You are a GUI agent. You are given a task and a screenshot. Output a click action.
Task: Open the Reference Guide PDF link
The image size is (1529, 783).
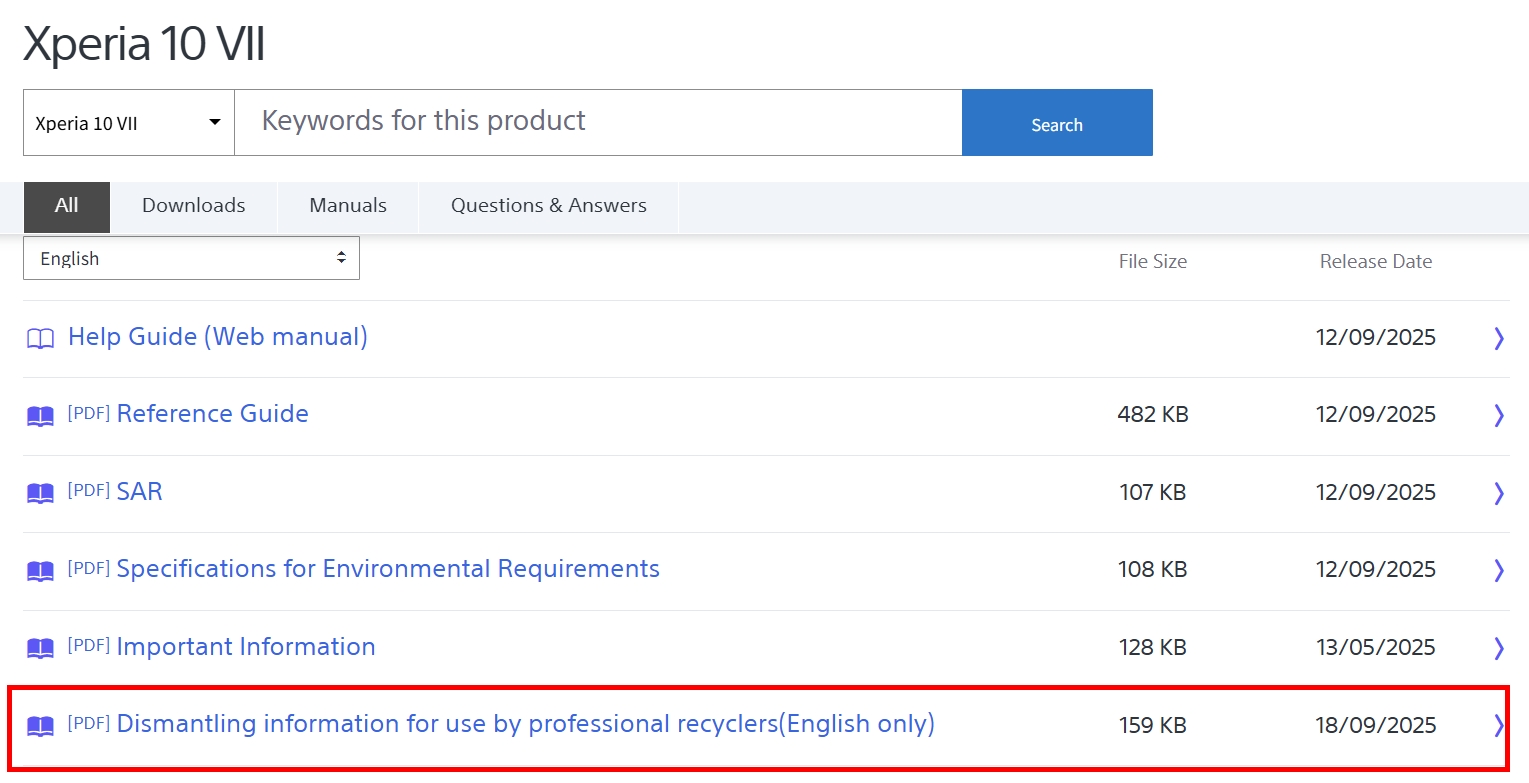click(212, 414)
